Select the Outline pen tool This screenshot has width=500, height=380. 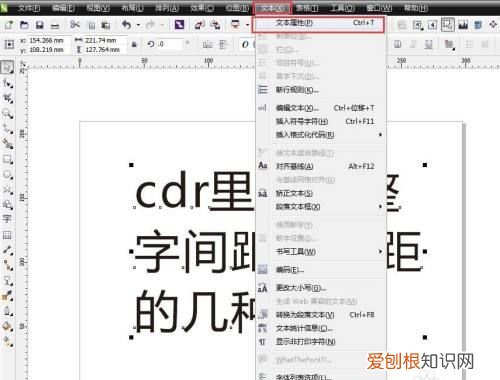(x=7, y=311)
